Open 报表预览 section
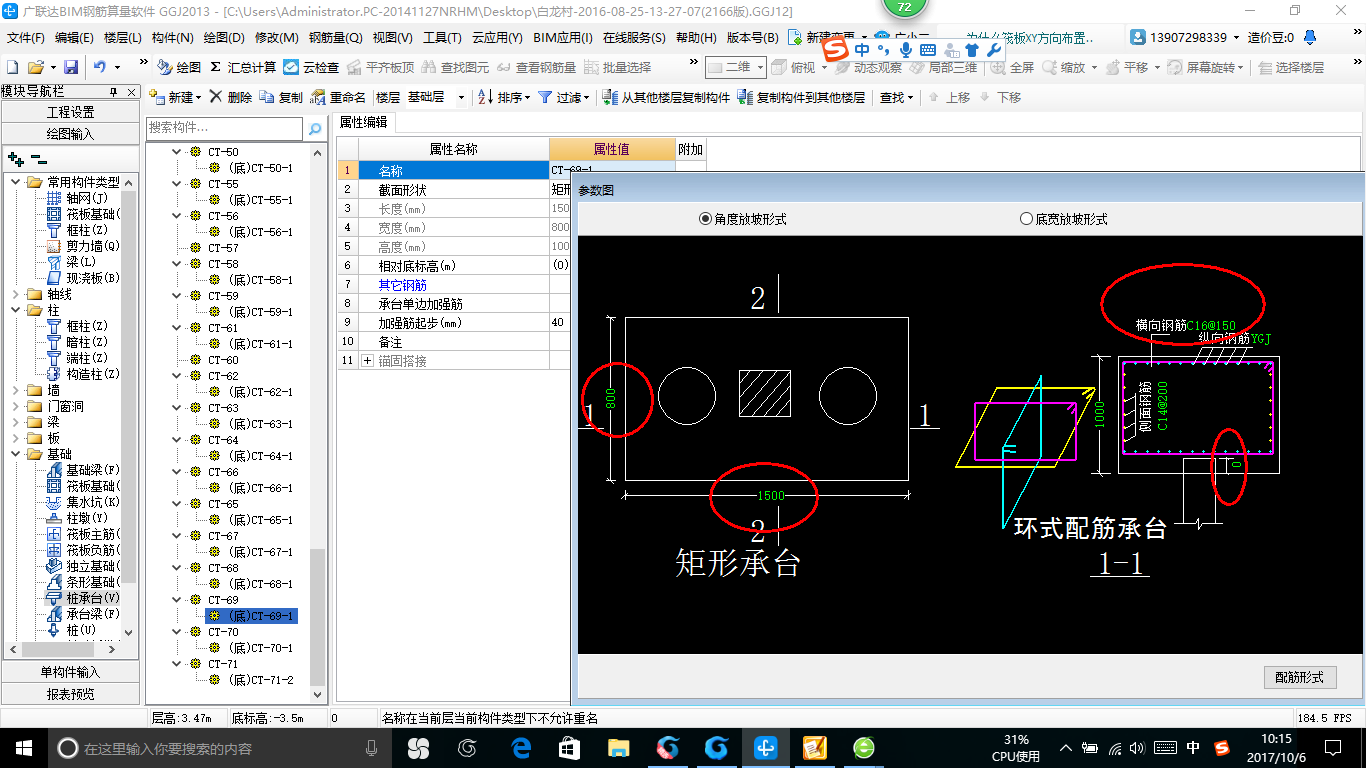 71,693
